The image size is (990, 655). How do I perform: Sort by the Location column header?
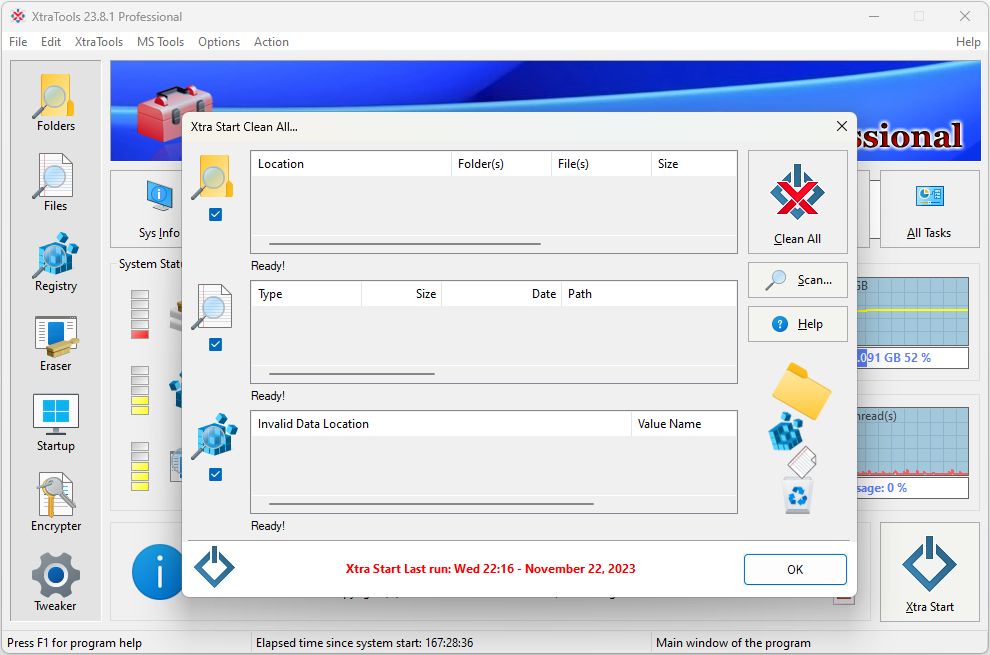[x=350, y=164]
